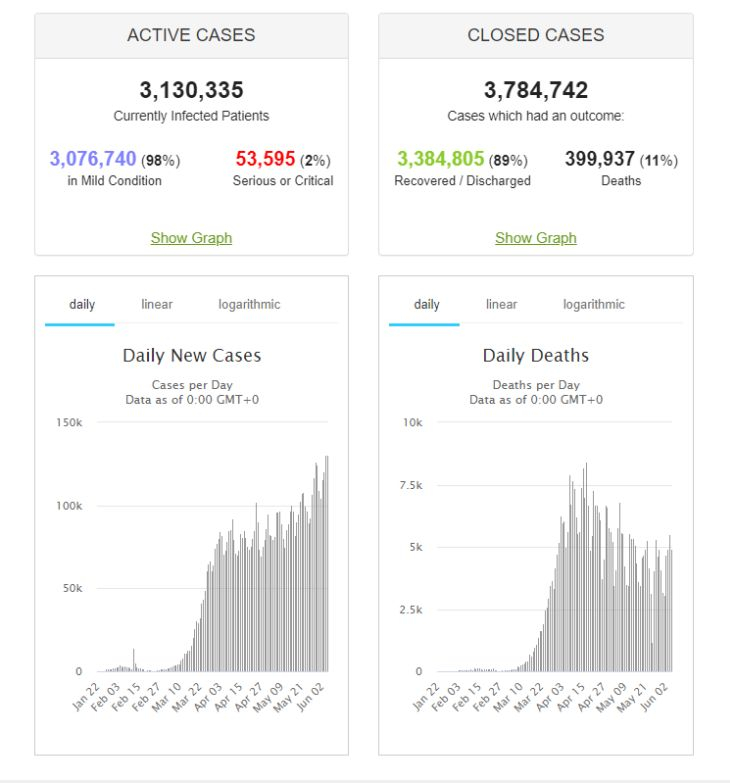The image size is (730, 783).
Task: Click the 3,130,335 currently infected total
Action: tap(191, 90)
